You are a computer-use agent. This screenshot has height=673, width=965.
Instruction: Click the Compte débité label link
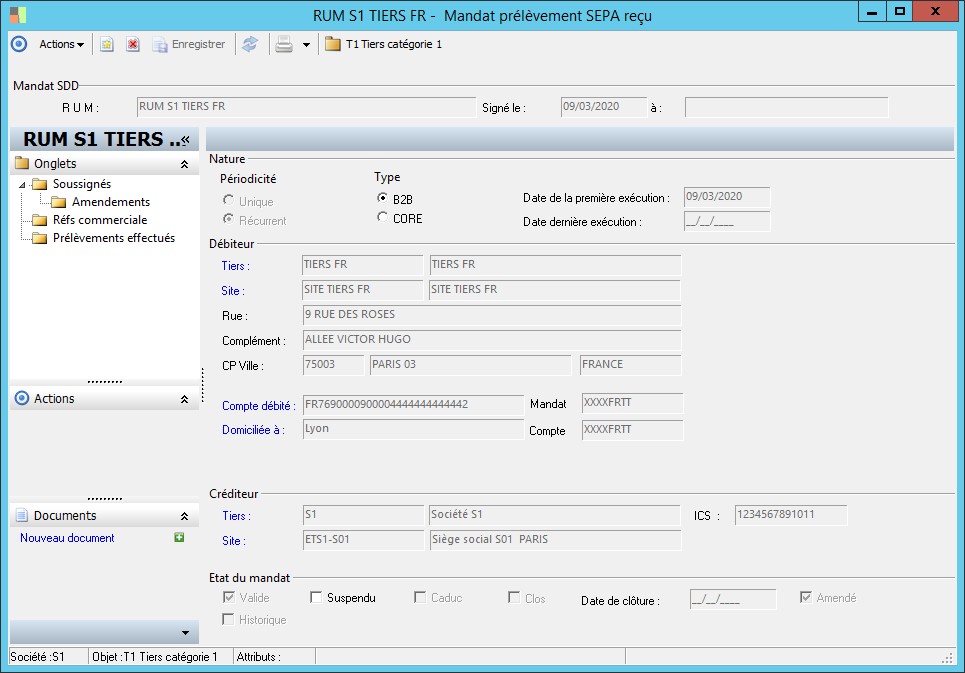258,406
